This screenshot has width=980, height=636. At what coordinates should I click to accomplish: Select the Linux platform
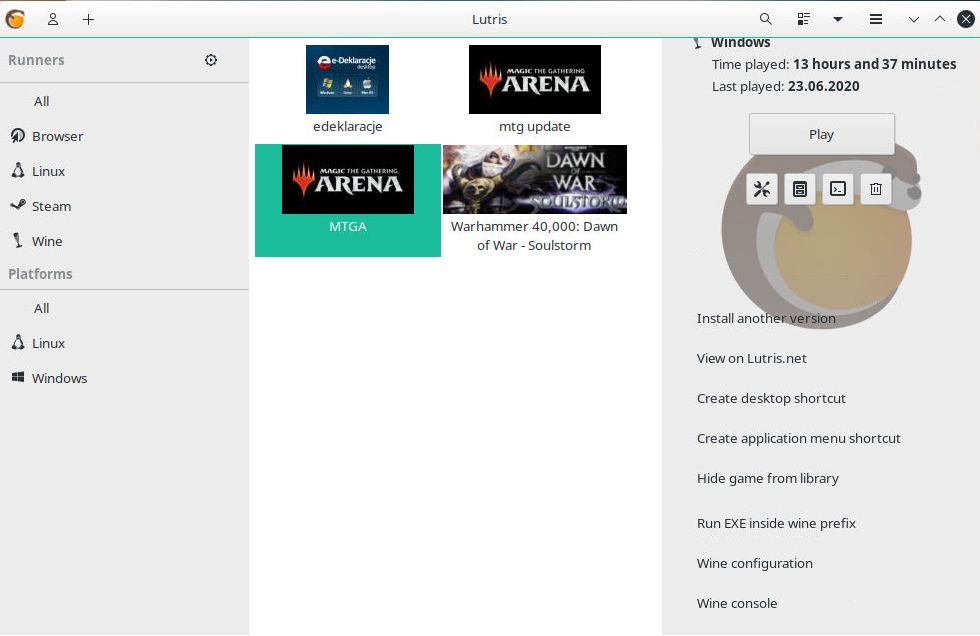124,343
